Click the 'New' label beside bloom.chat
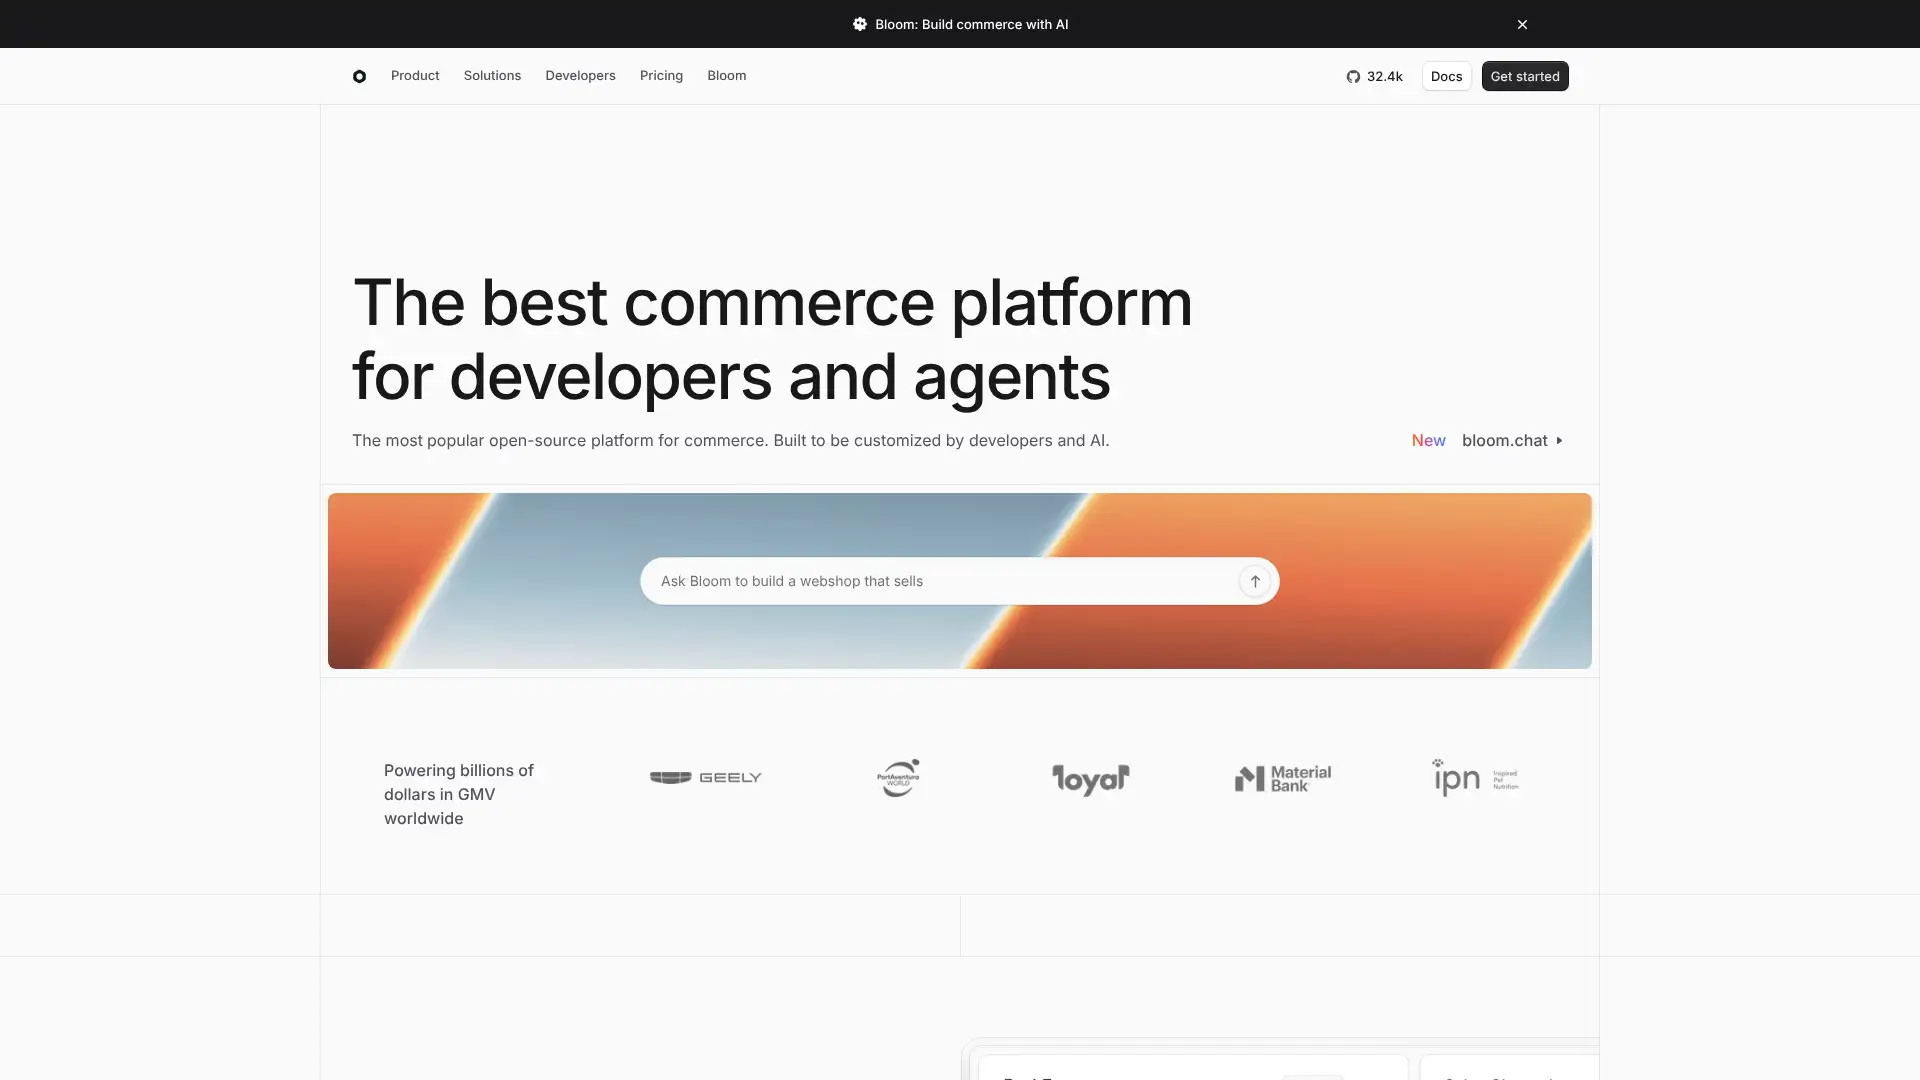 1428,440
